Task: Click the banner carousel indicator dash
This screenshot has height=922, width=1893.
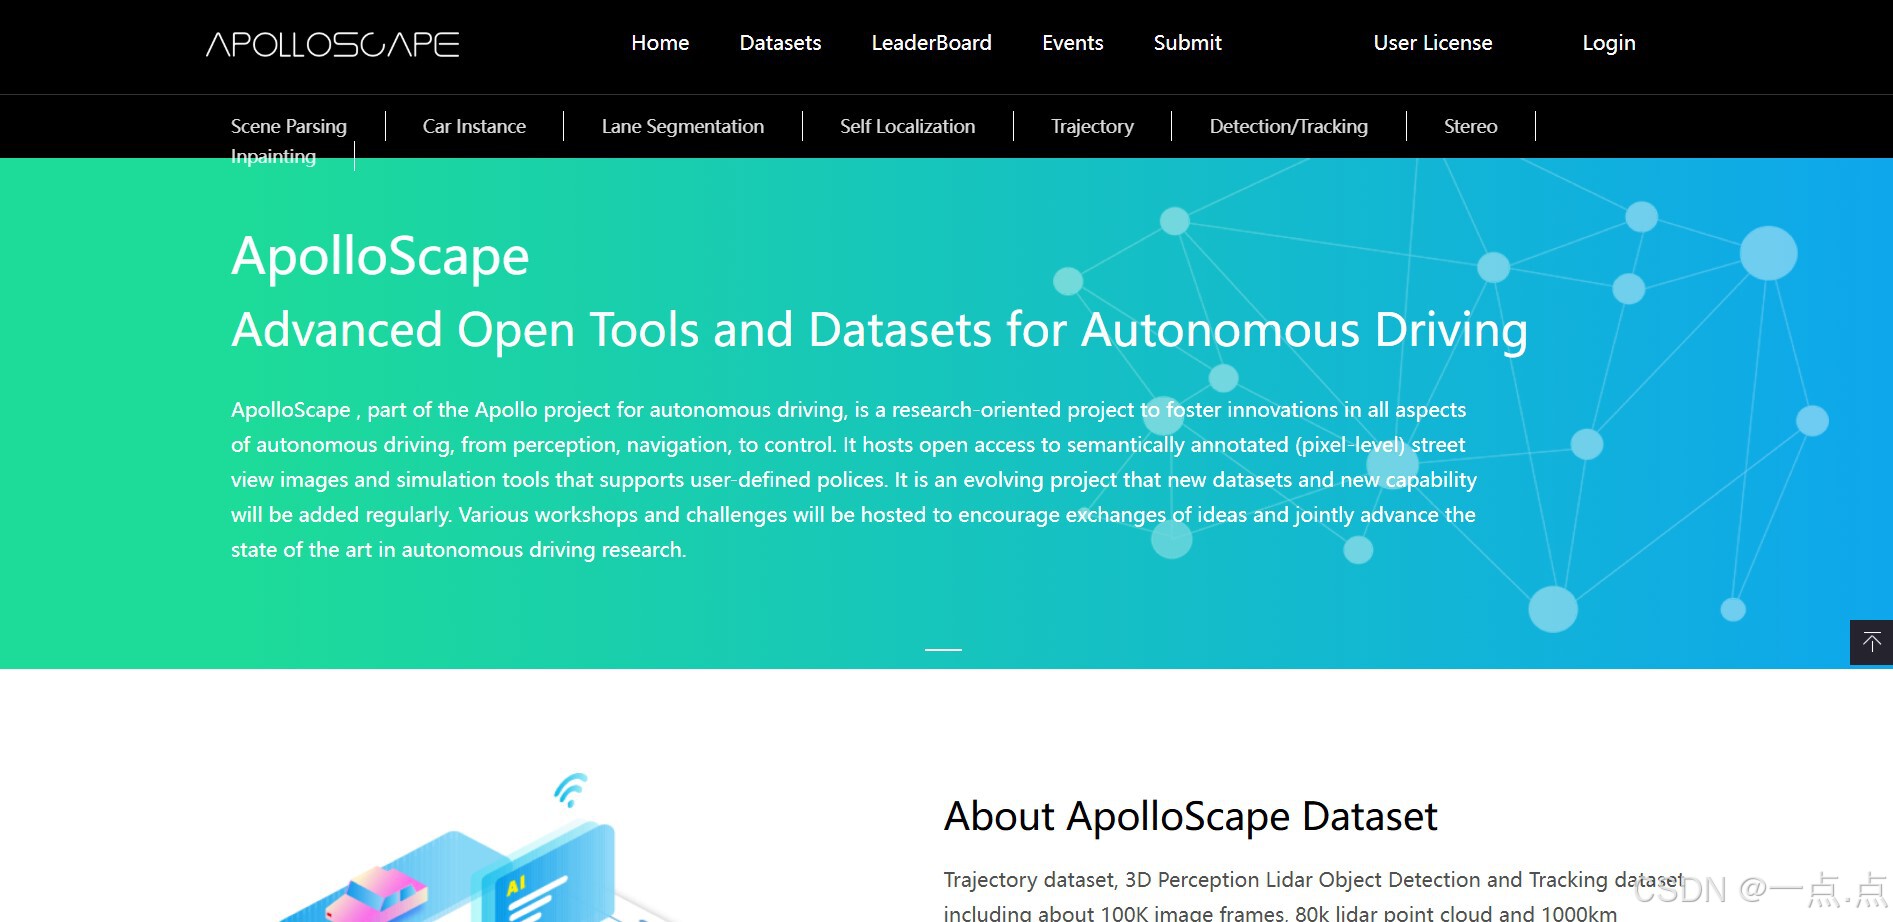Action: [x=943, y=650]
